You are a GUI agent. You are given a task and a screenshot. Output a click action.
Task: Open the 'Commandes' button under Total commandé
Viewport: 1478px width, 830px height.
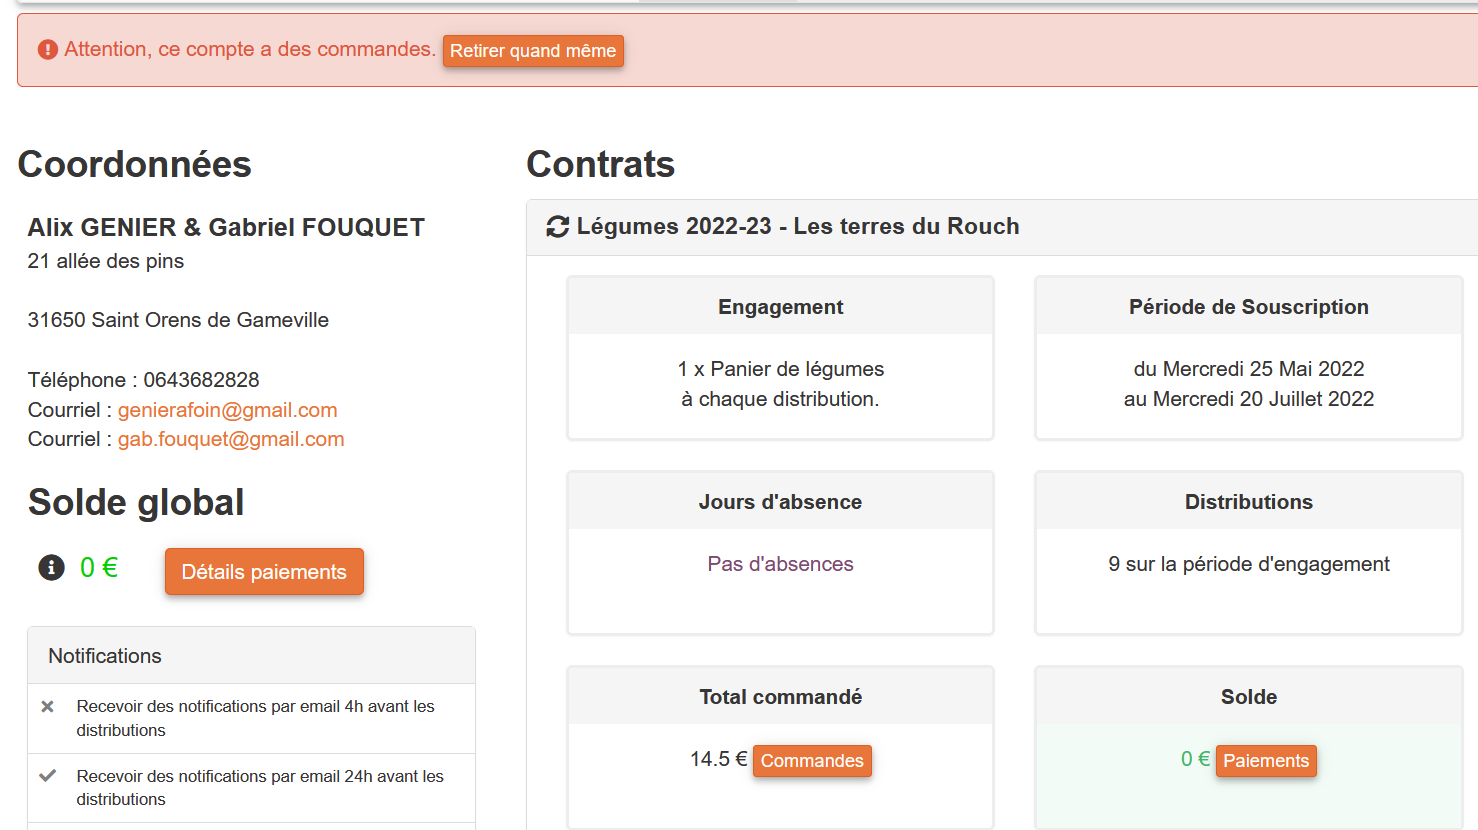point(811,761)
